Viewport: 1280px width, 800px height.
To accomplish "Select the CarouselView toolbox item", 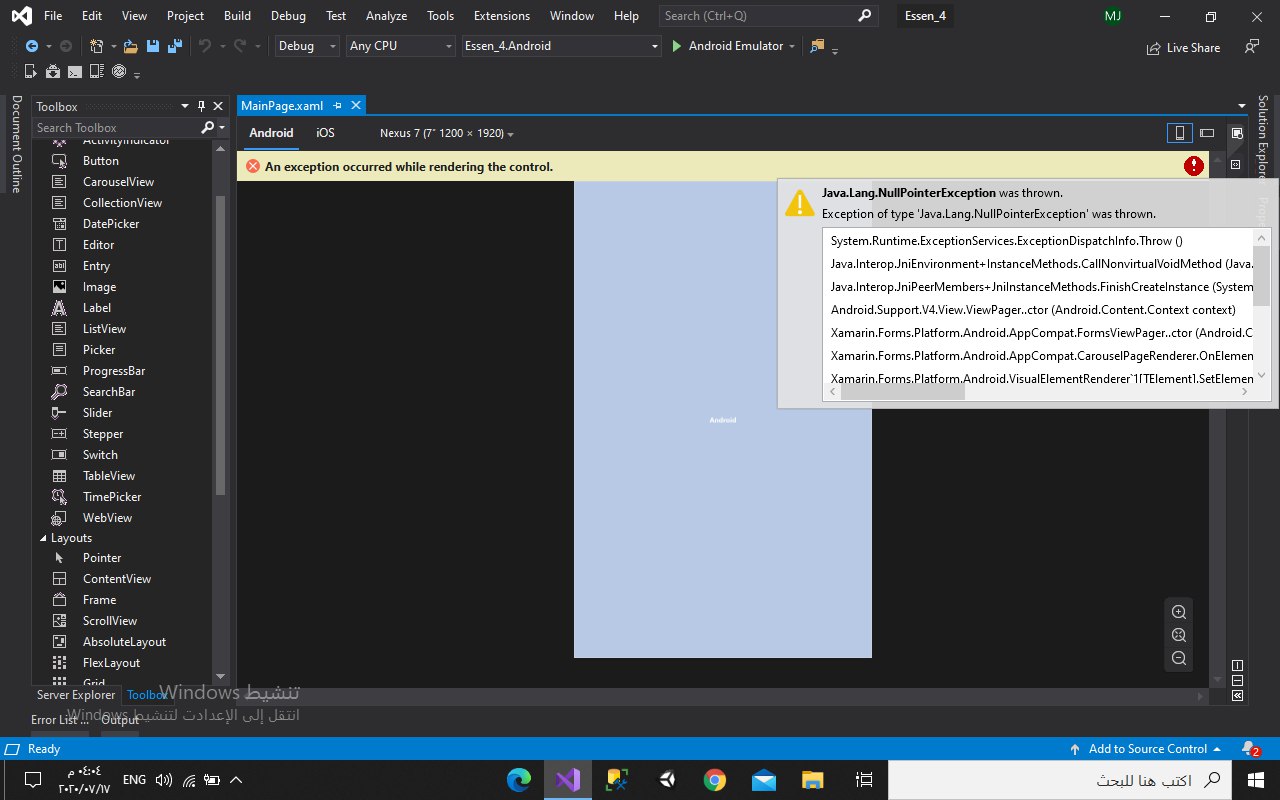I will [118, 182].
